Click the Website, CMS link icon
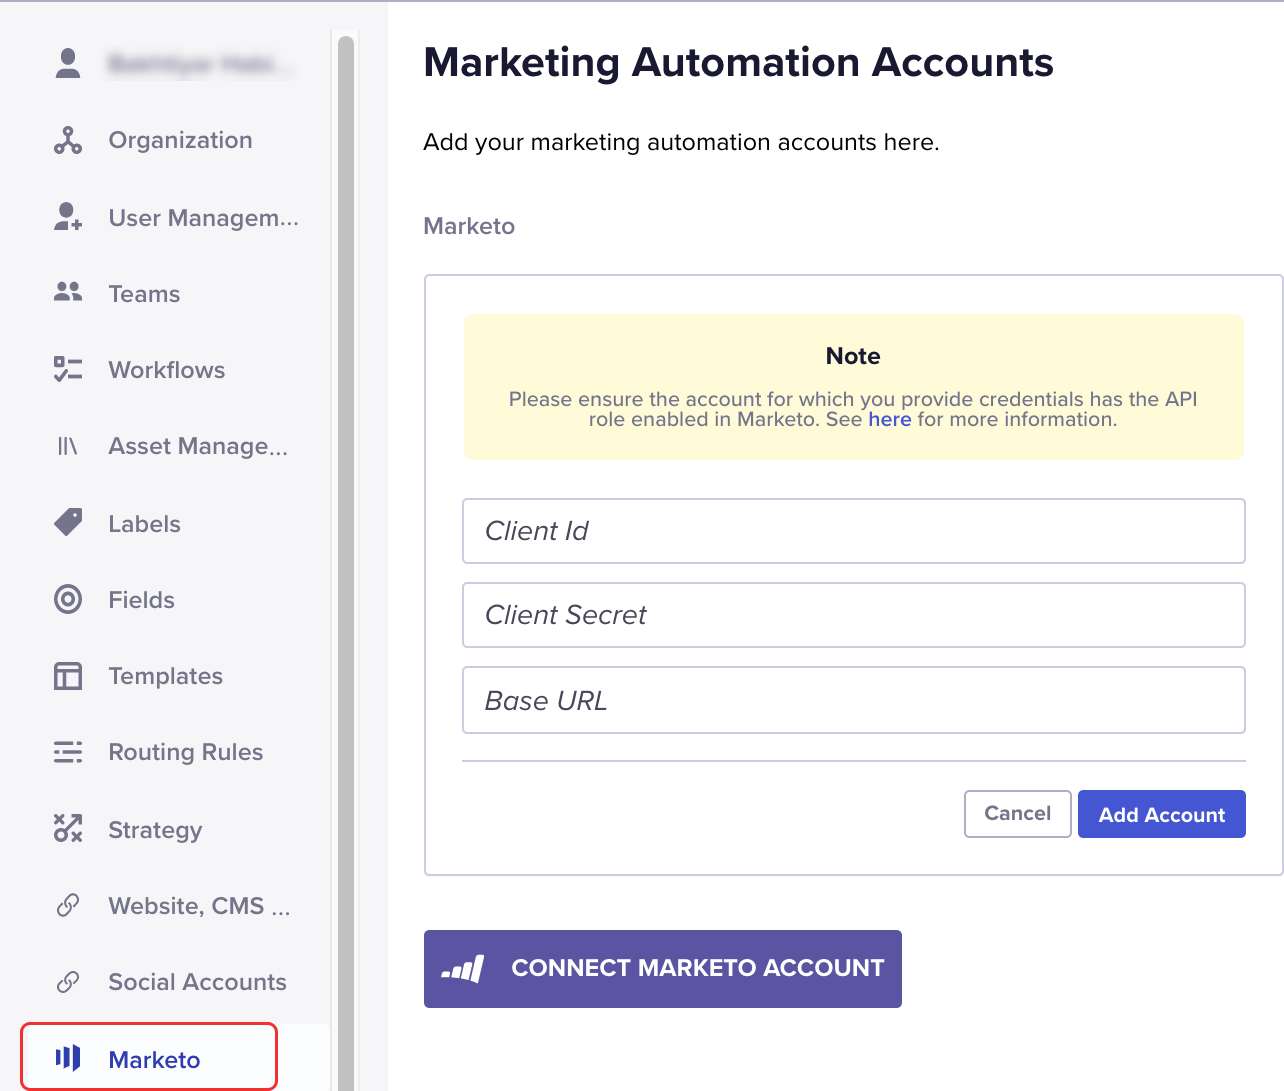The width and height of the screenshot is (1284, 1091). pyautogui.click(x=68, y=905)
